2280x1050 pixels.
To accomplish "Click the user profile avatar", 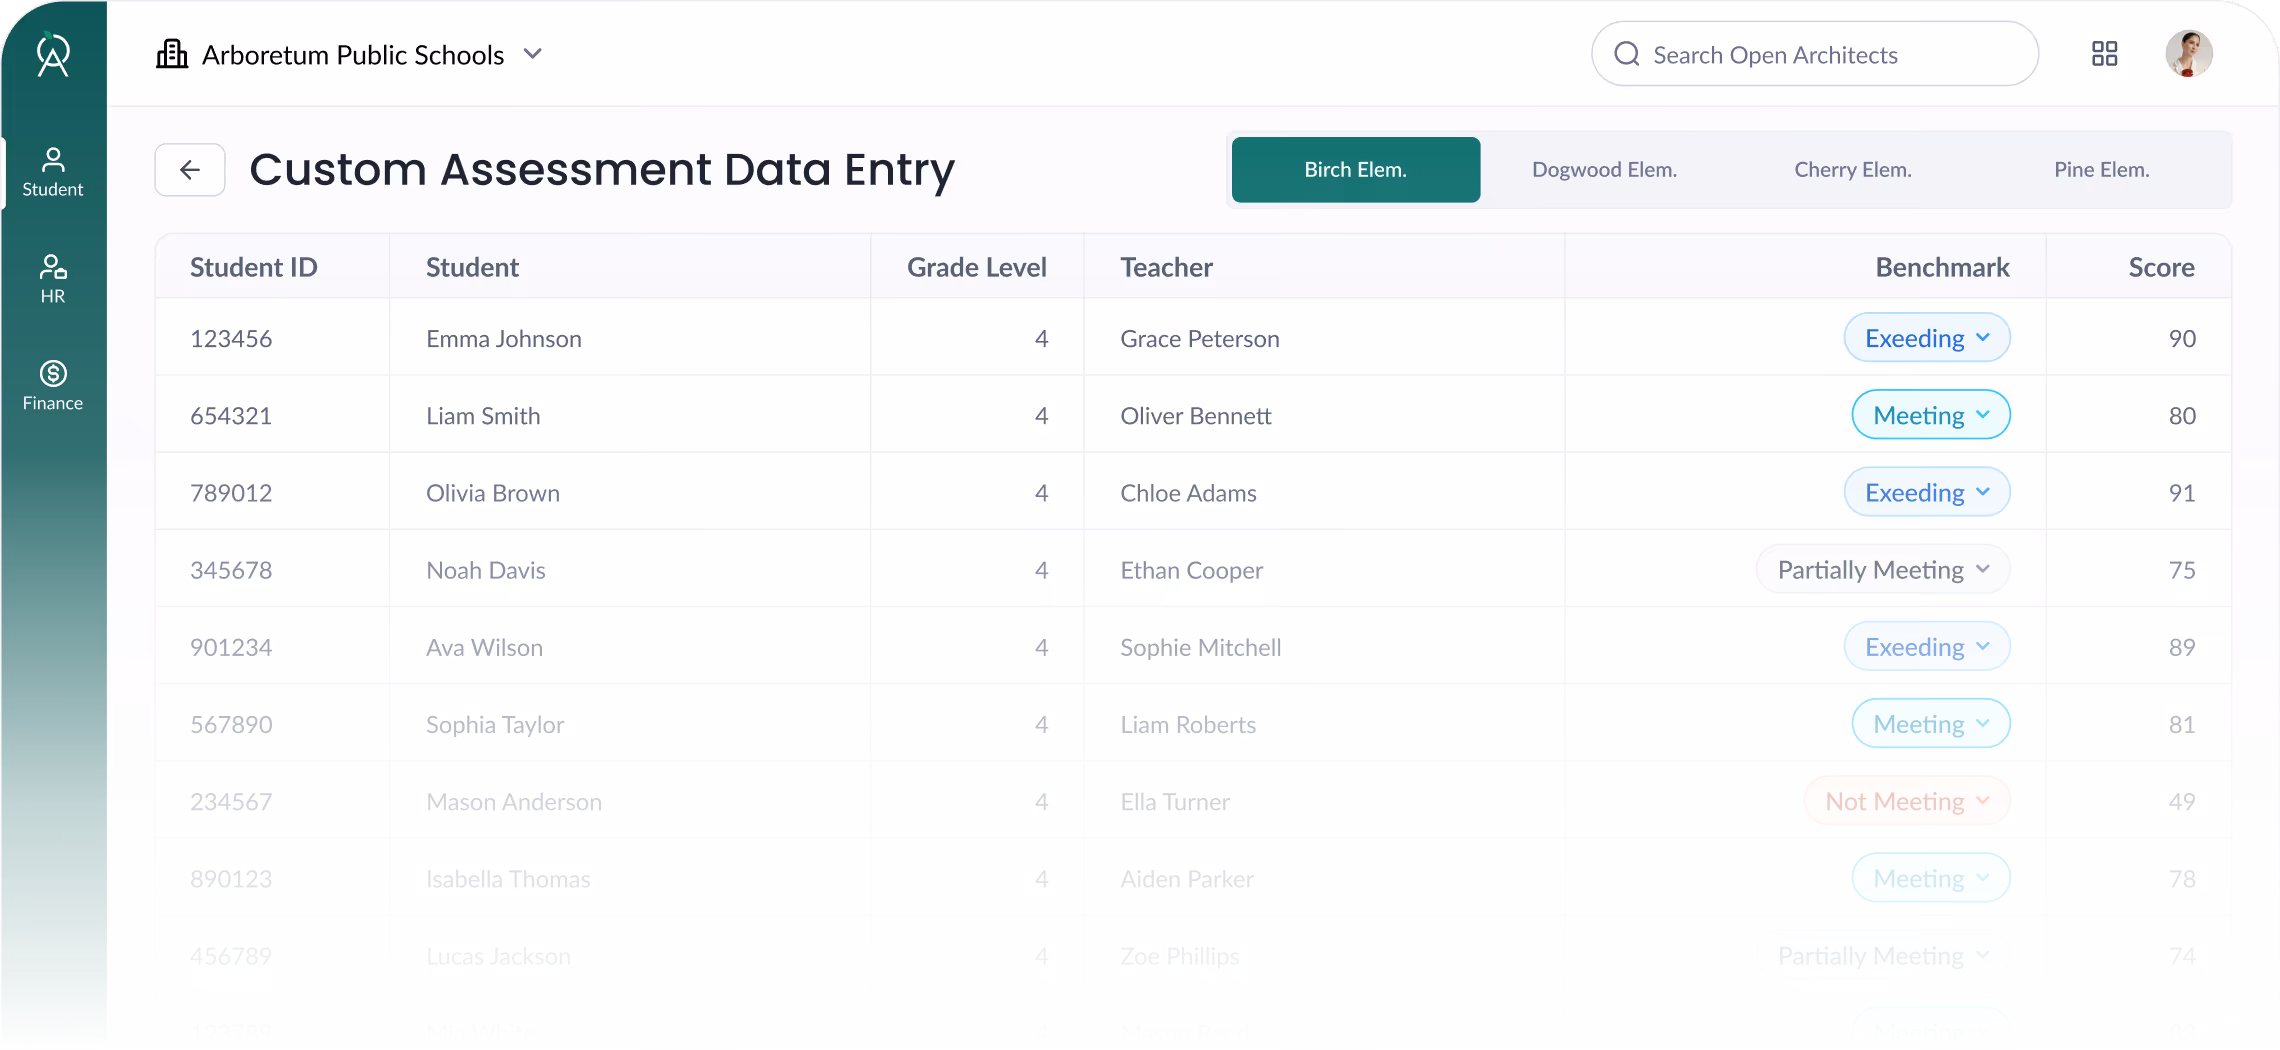I will [x=2189, y=53].
